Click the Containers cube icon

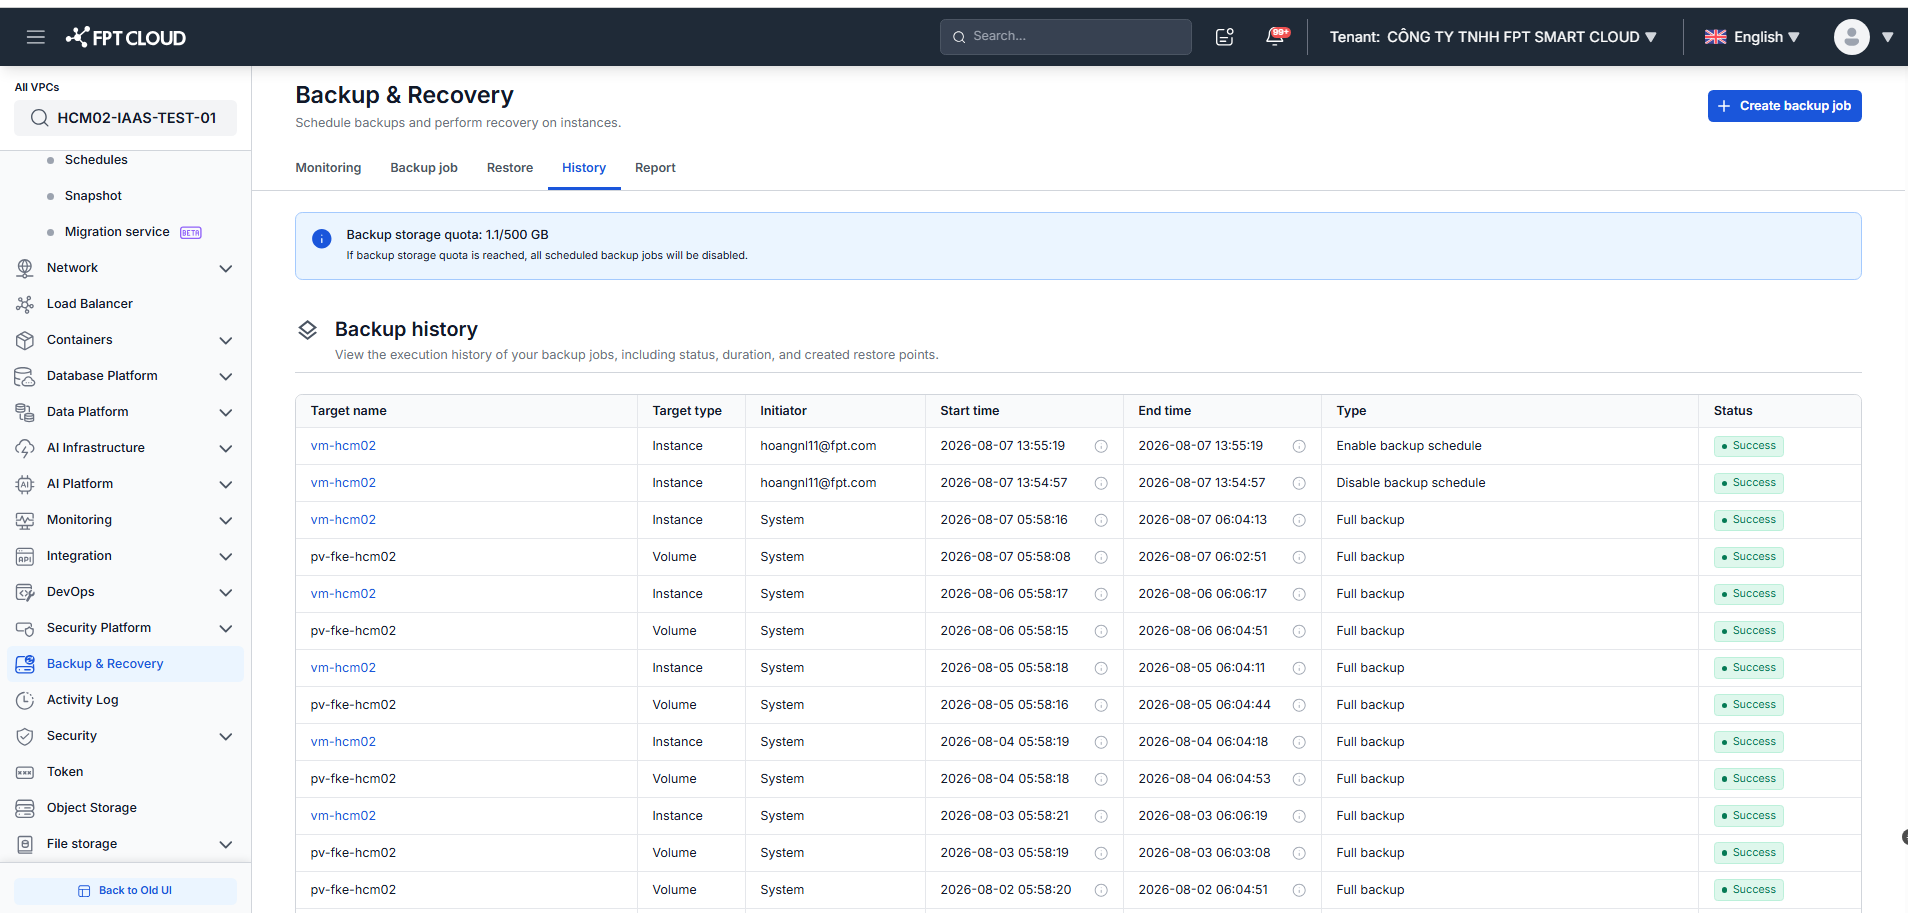(x=25, y=340)
